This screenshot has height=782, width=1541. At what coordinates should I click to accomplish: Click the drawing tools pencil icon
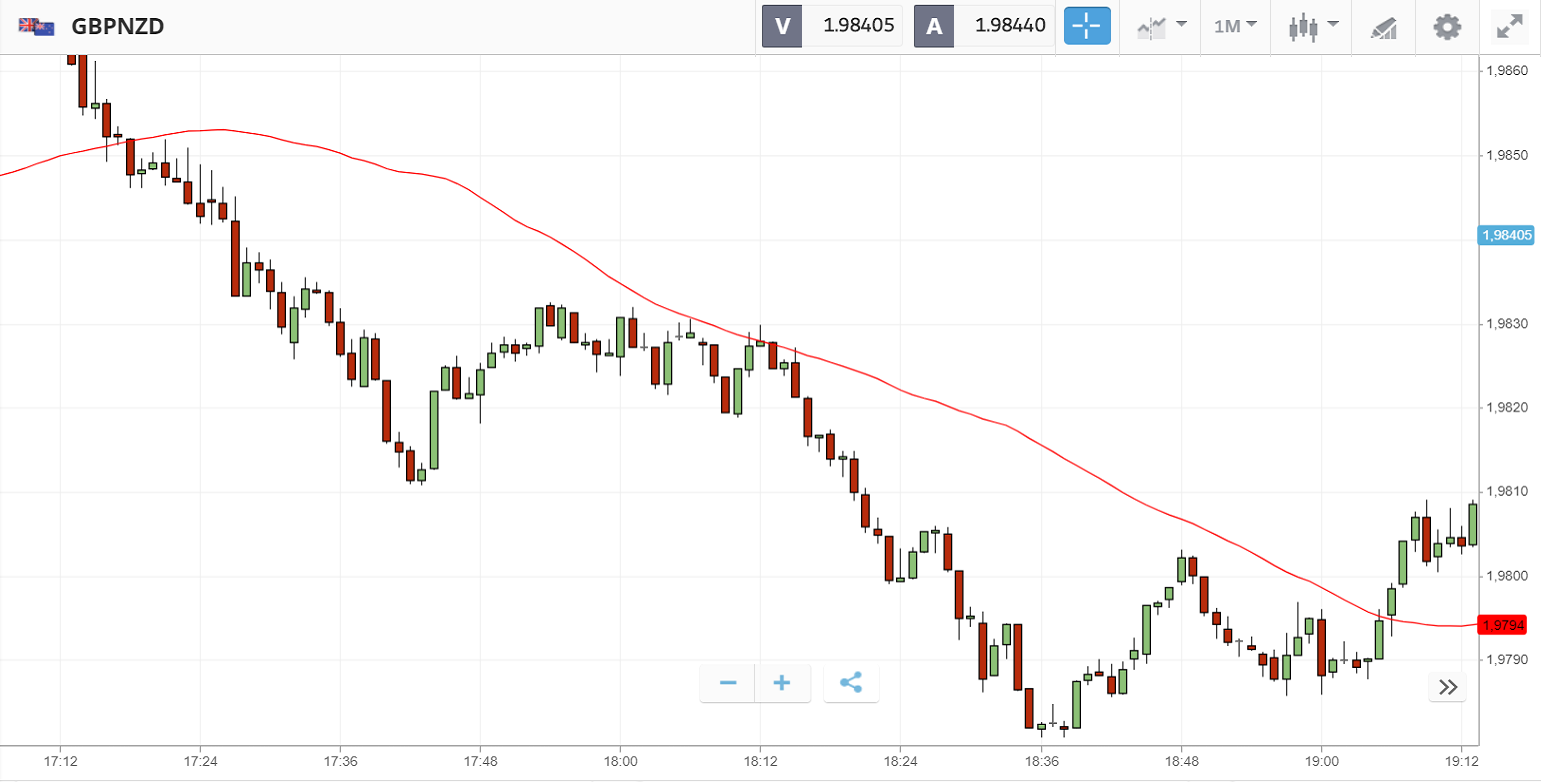1383,27
